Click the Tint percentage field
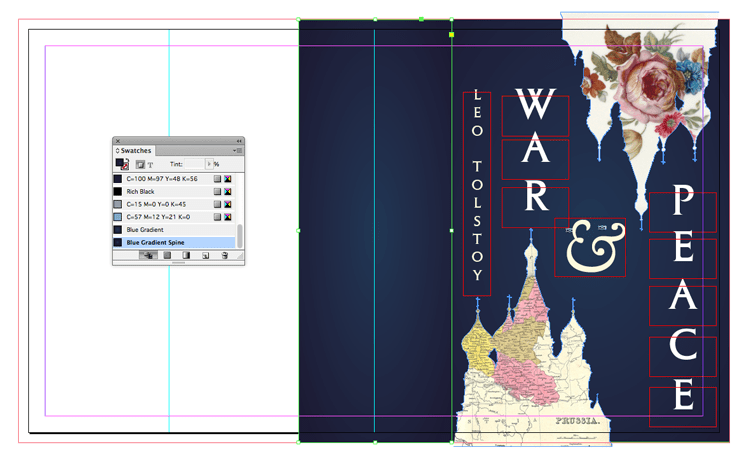Screen dimensions: 750x465 [195, 164]
